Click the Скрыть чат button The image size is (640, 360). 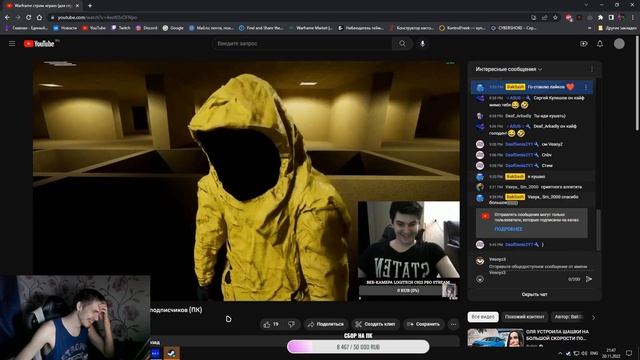pyautogui.click(x=534, y=294)
